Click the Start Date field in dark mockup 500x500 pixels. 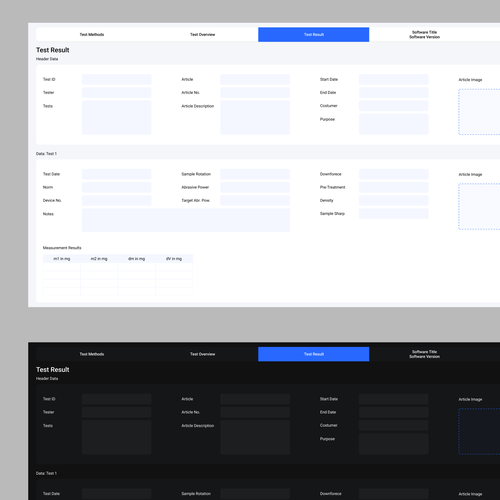tap(394, 399)
